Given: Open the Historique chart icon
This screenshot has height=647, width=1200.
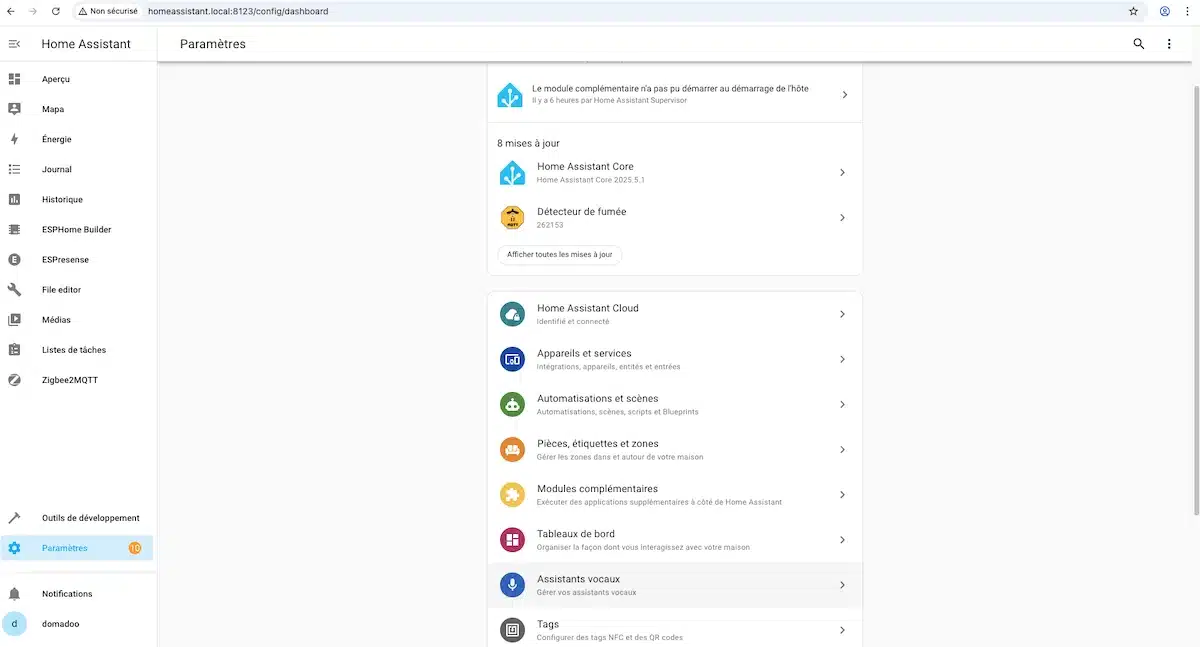Looking at the screenshot, I should [x=14, y=199].
